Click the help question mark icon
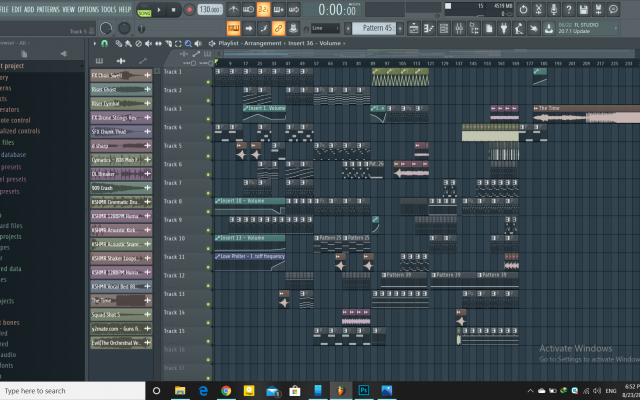 click(569, 9)
